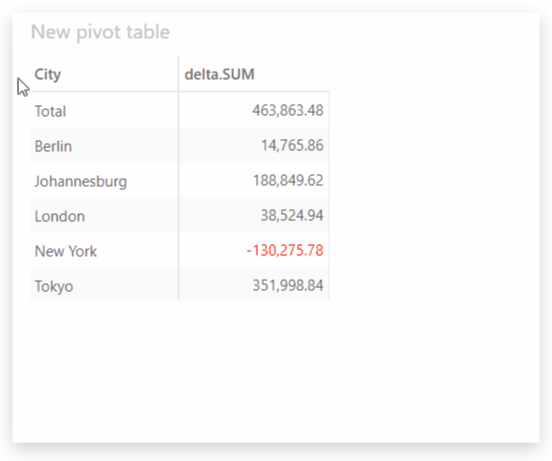Click the header bottom border under City
The height and width of the screenshot is (461, 552).
tap(104, 91)
